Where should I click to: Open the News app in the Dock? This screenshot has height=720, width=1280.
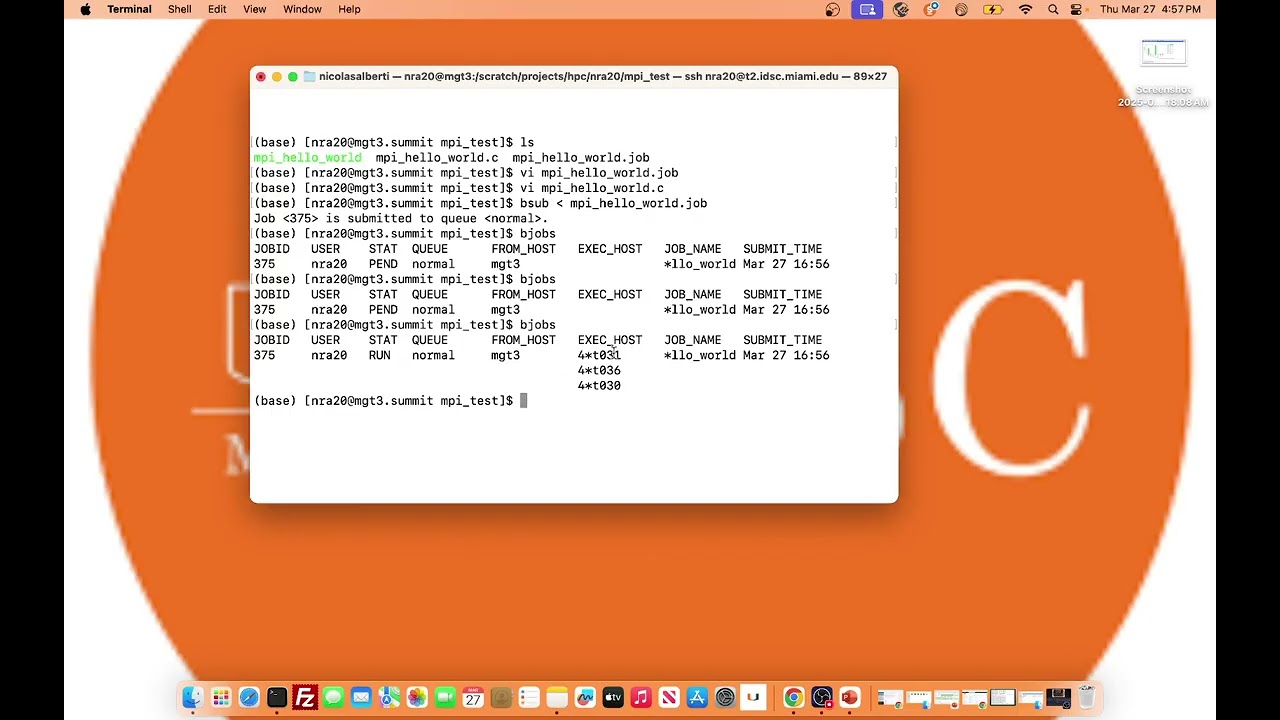(x=669, y=697)
